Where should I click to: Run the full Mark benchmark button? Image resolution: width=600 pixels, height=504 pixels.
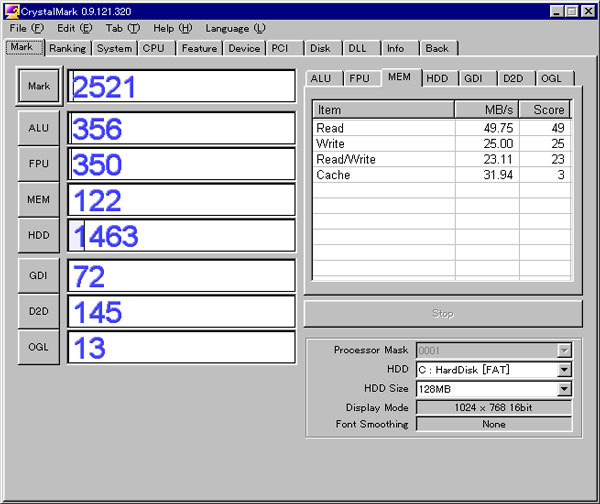(39, 86)
